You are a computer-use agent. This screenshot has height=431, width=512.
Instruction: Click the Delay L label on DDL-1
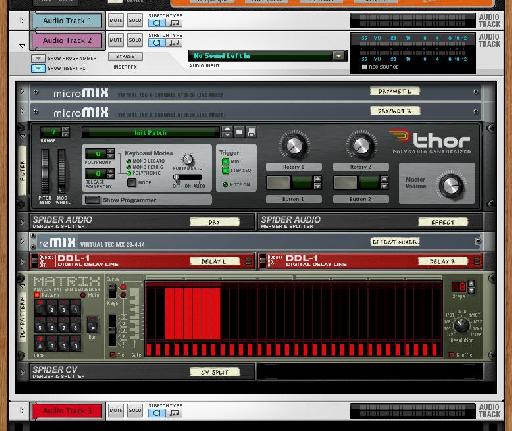214,261
